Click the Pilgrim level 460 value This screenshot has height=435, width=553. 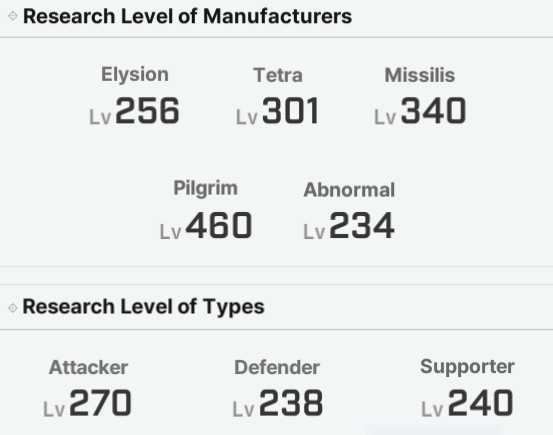click(x=206, y=225)
